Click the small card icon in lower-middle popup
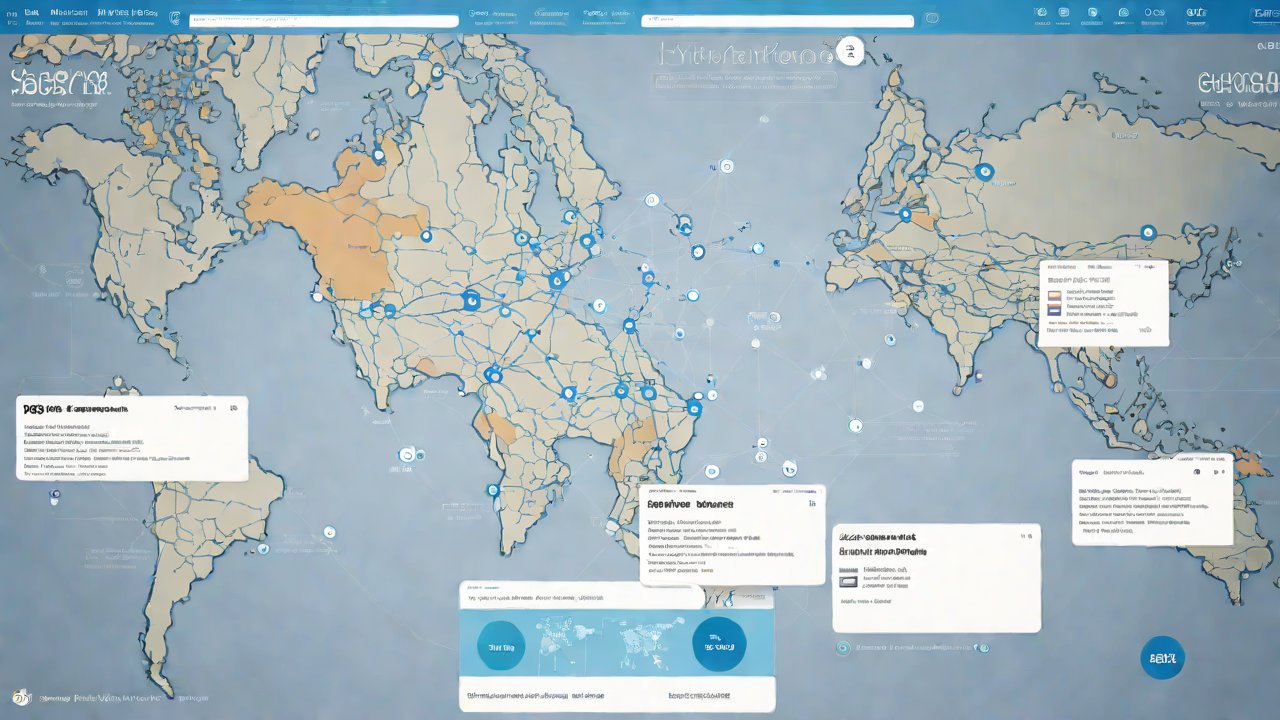 (x=848, y=580)
